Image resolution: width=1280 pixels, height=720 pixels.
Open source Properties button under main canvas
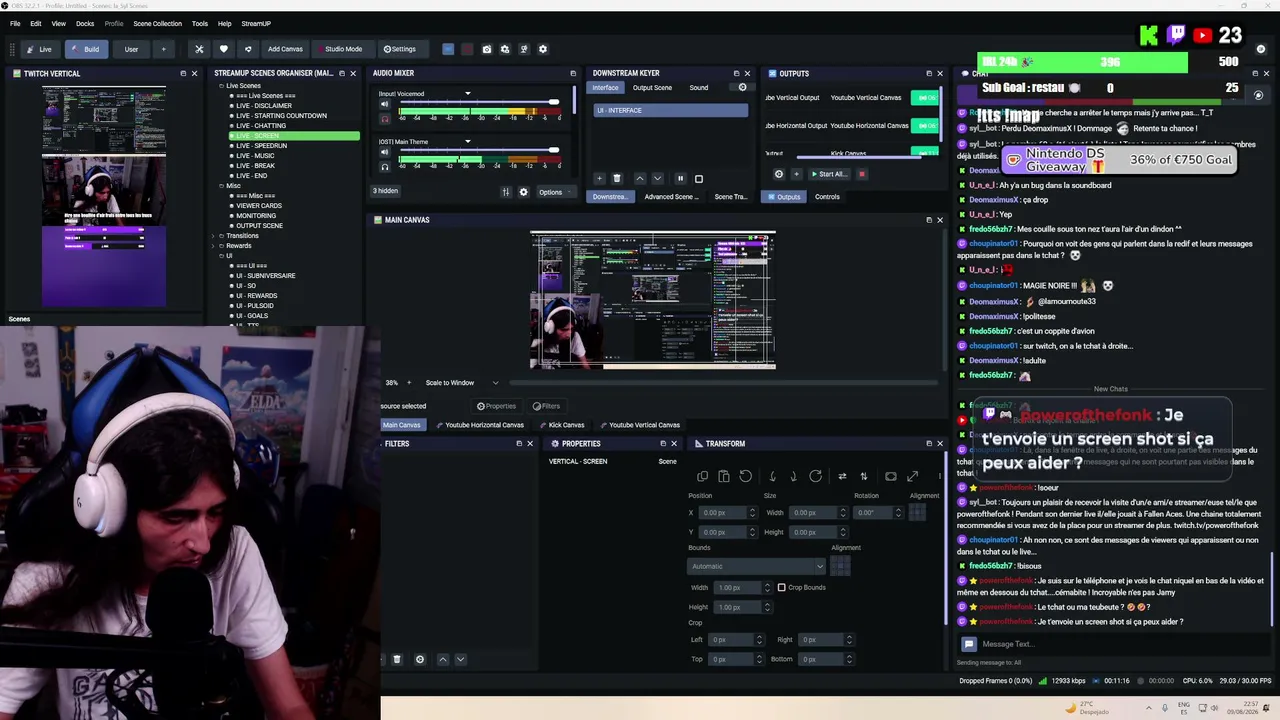[x=496, y=406]
